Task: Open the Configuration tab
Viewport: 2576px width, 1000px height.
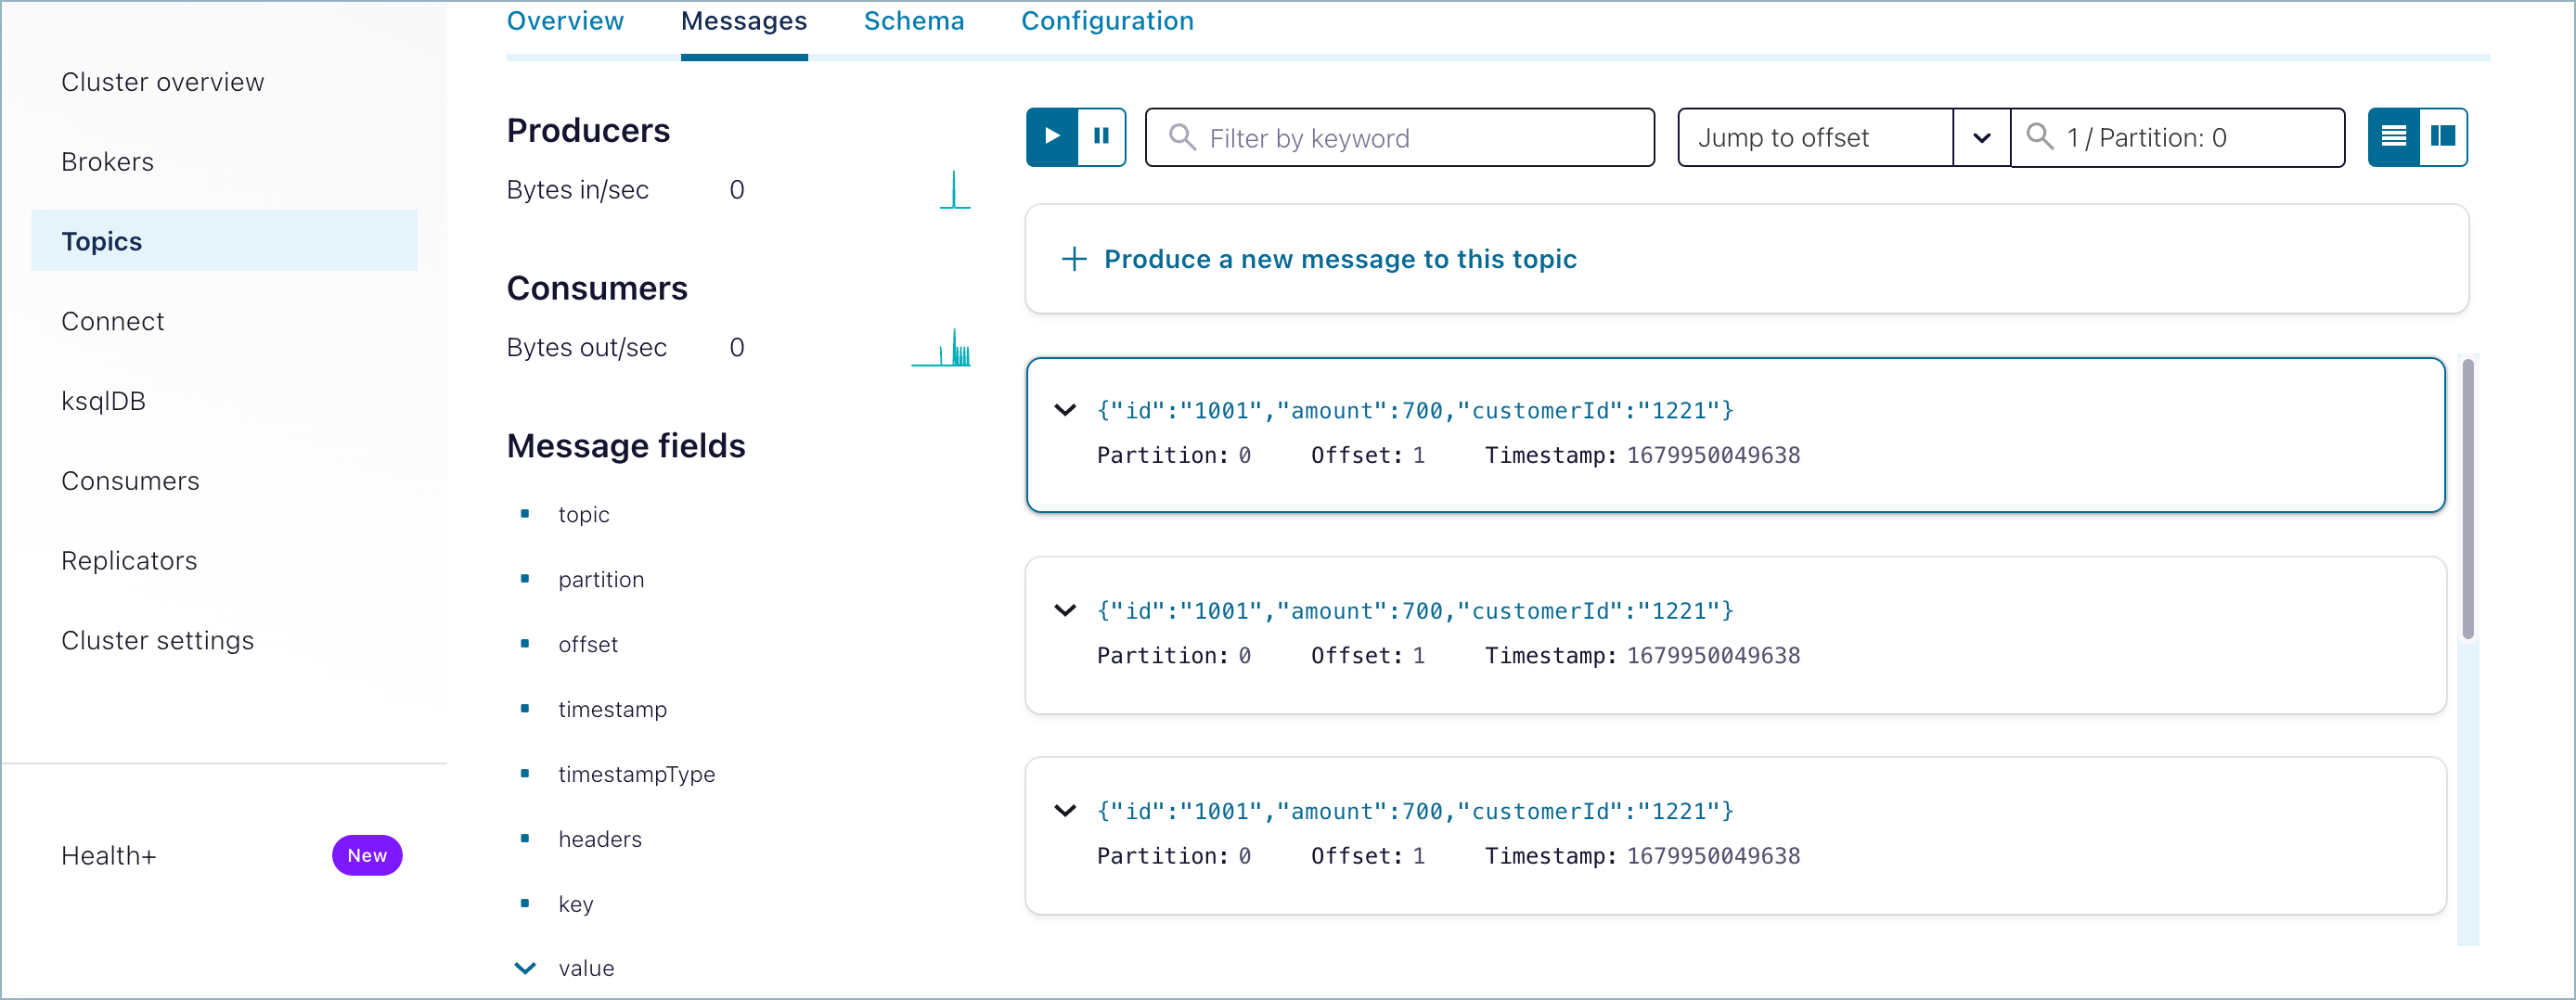Action: click(1106, 21)
